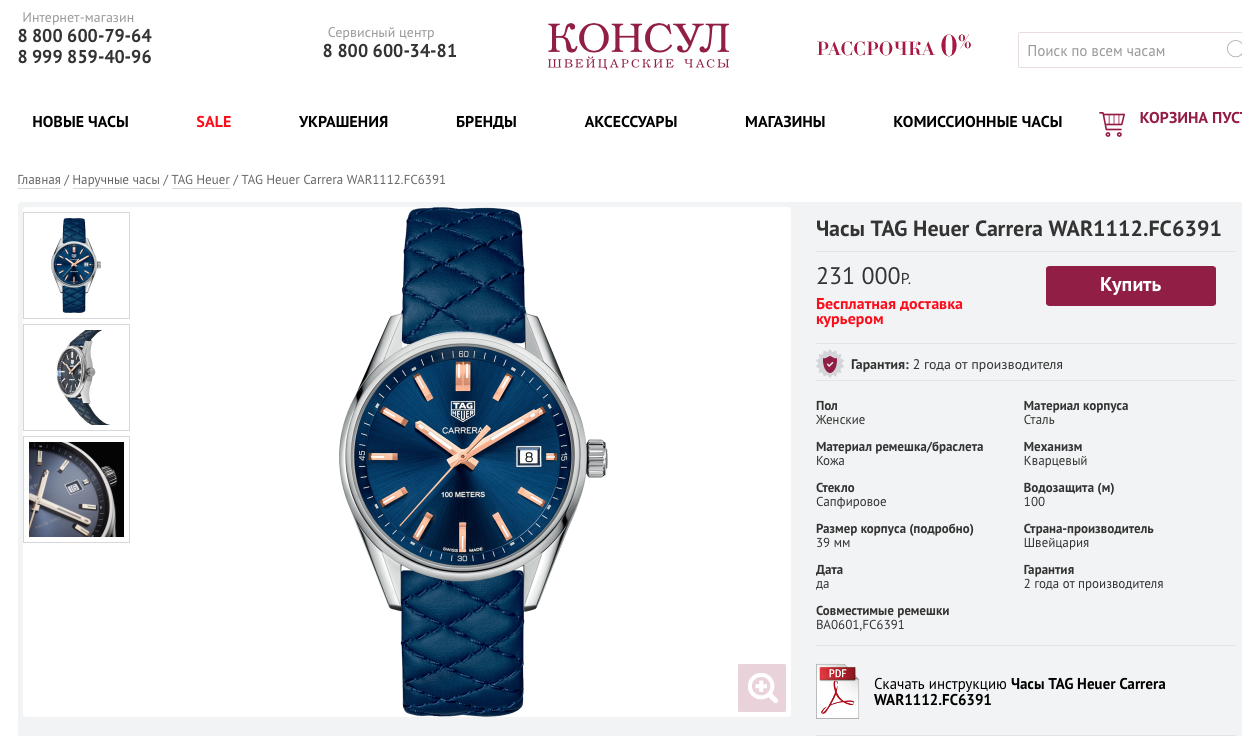Click the Купить button
The width and height of the screenshot is (1242, 736).
pyautogui.click(x=1131, y=285)
